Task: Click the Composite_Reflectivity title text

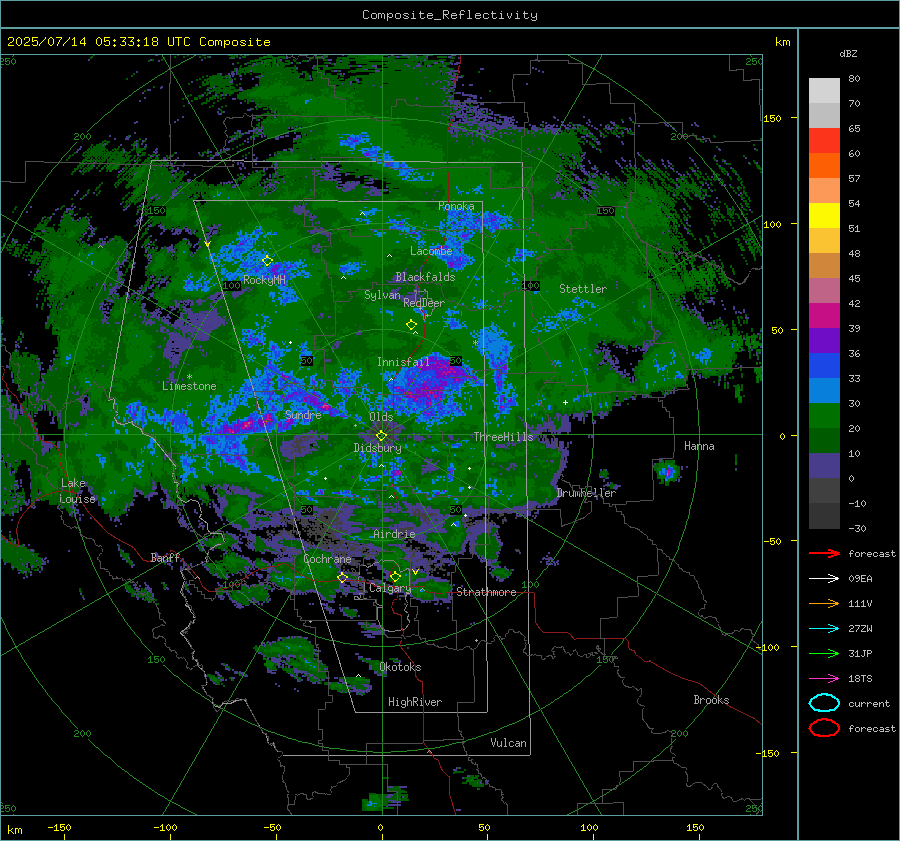Action: 450,15
